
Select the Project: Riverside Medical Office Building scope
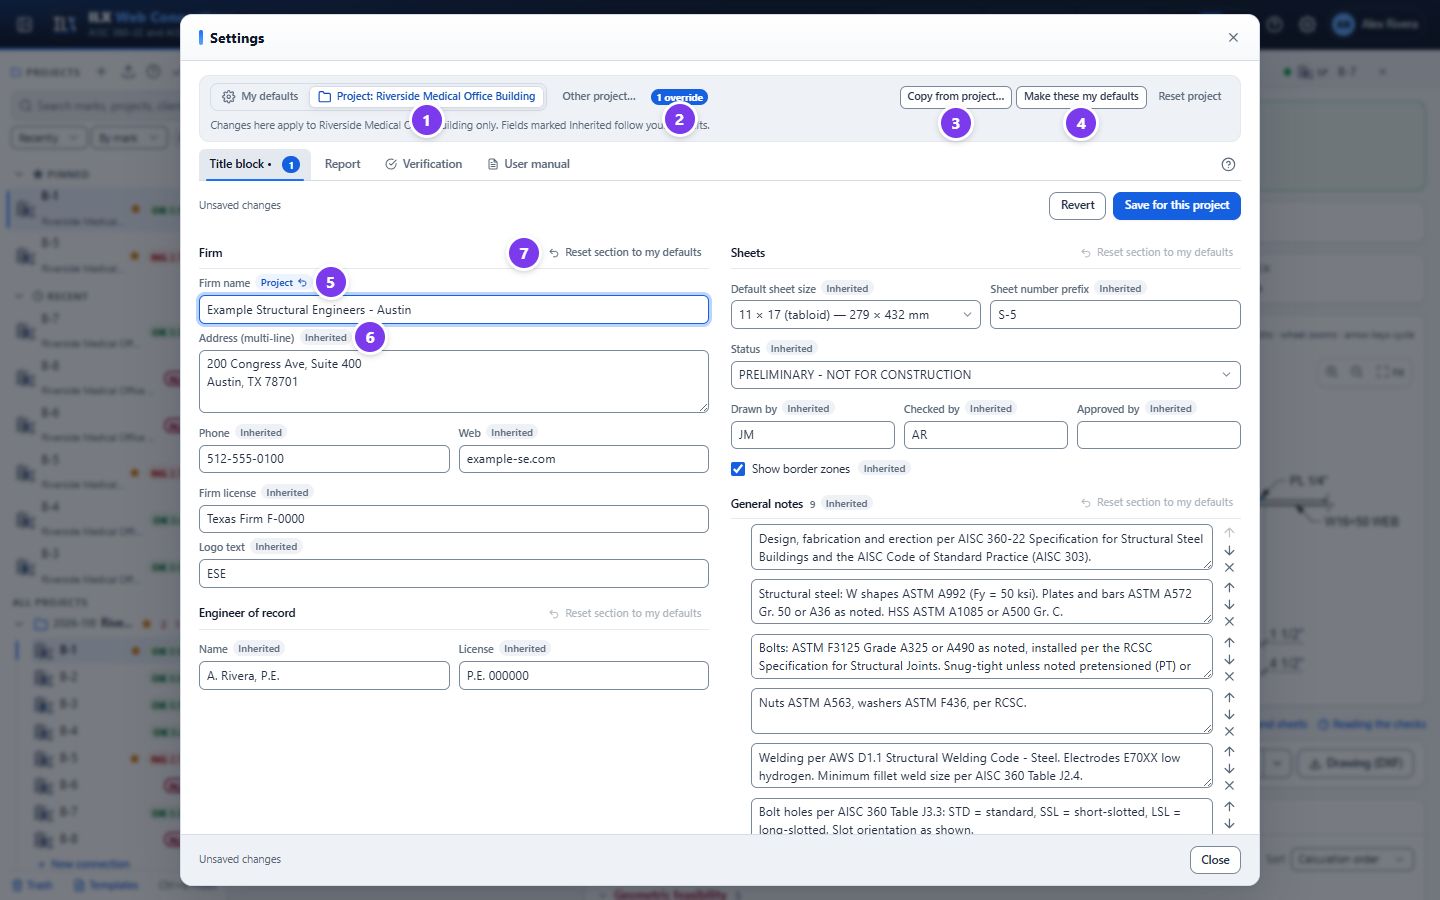coord(427,97)
